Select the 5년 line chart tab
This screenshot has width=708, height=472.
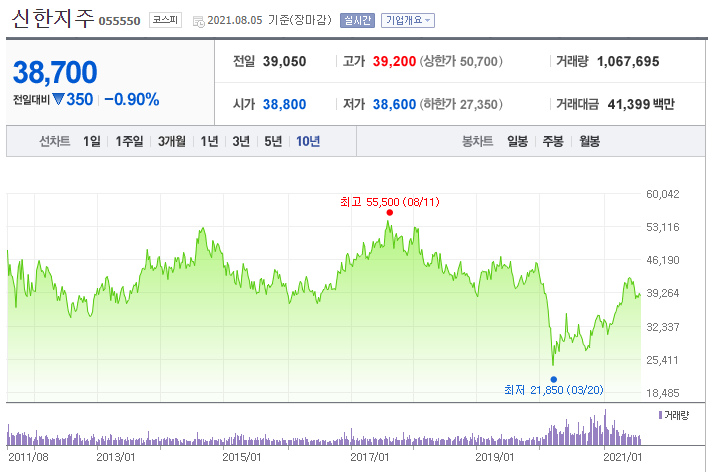point(273,141)
